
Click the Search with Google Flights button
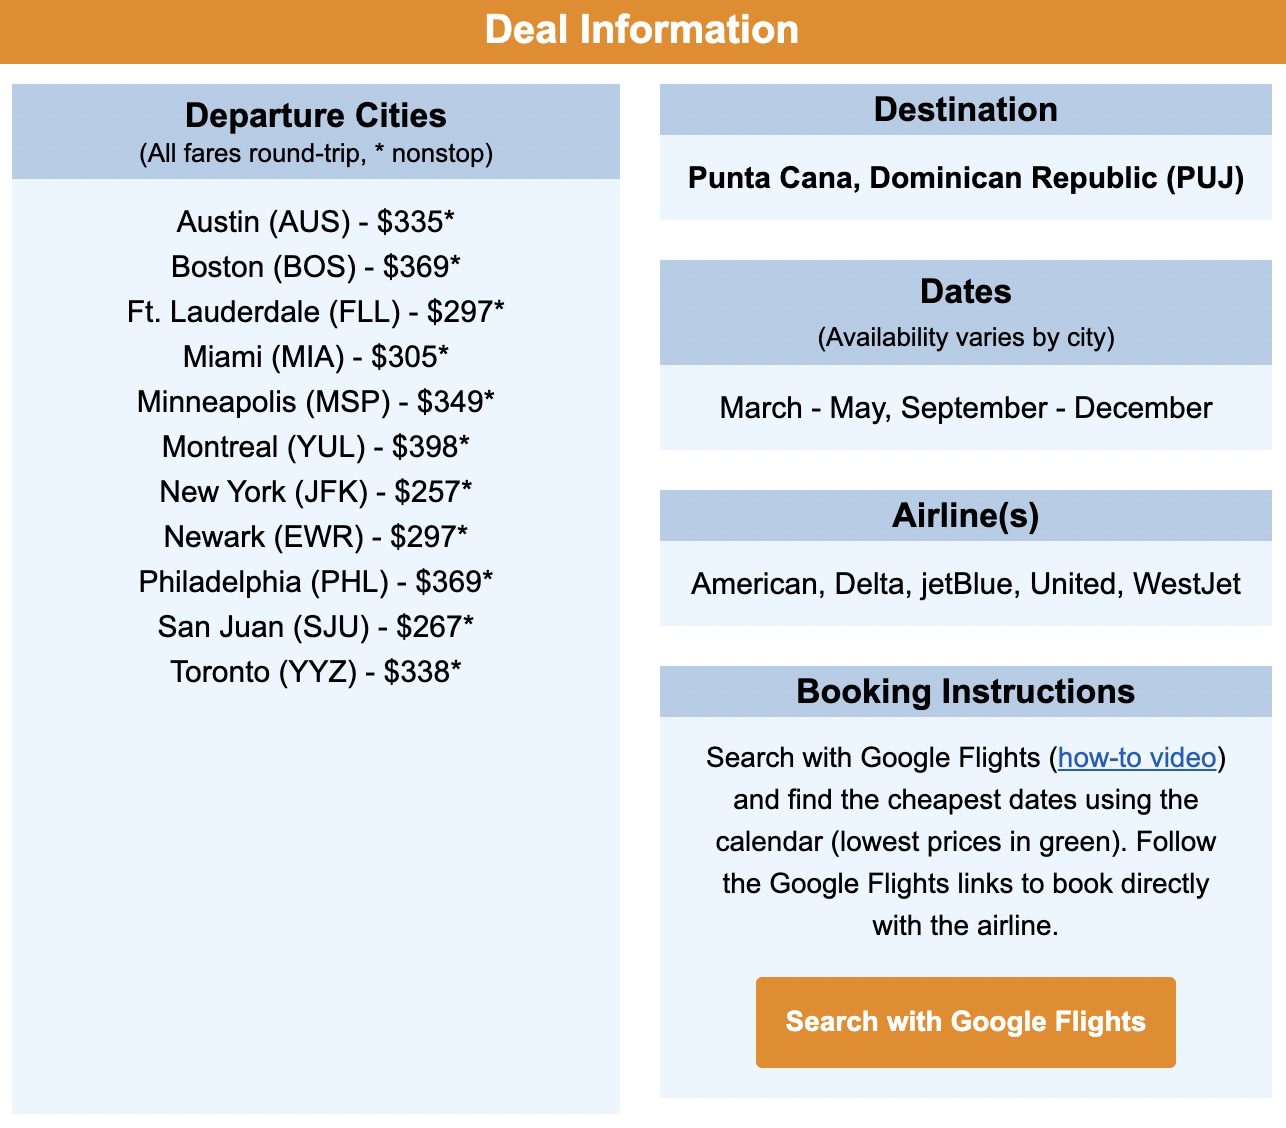[x=965, y=1021]
